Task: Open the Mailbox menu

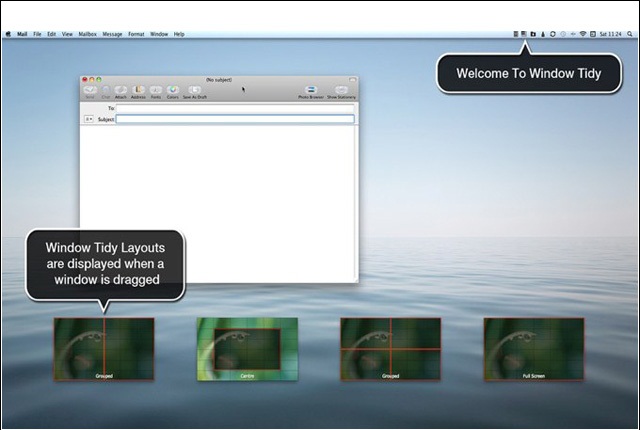Action: 88,34
